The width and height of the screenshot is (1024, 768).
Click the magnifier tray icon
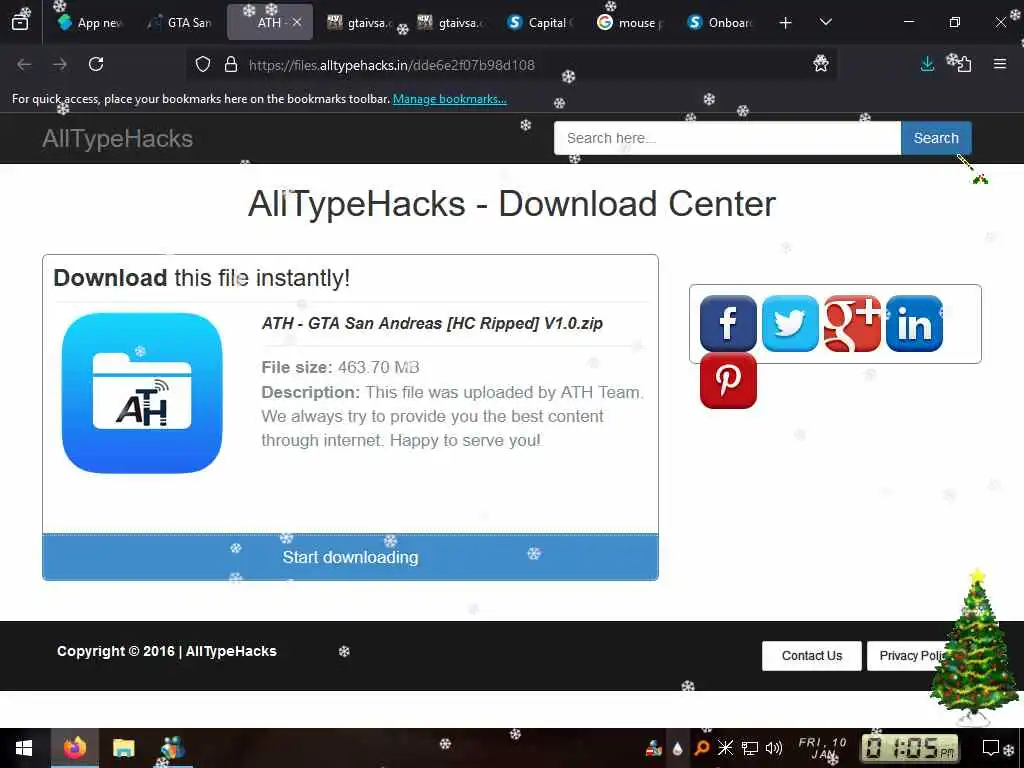[x=702, y=748]
